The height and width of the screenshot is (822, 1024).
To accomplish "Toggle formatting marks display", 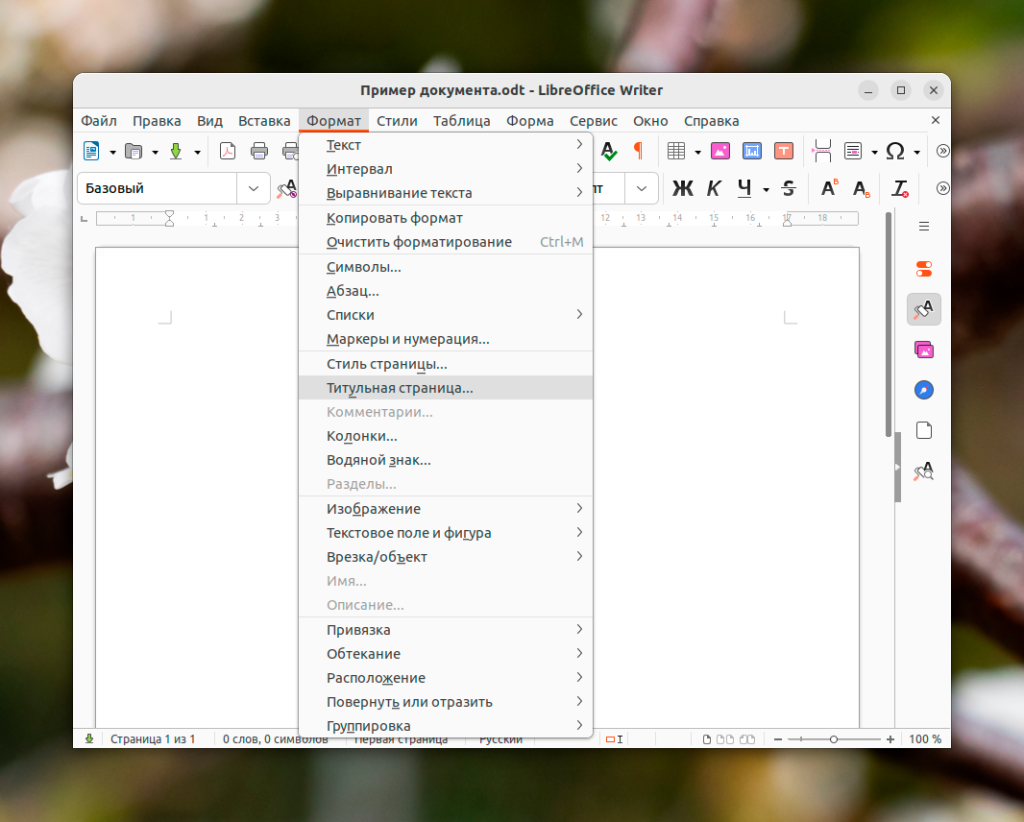I will click(639, 151).
